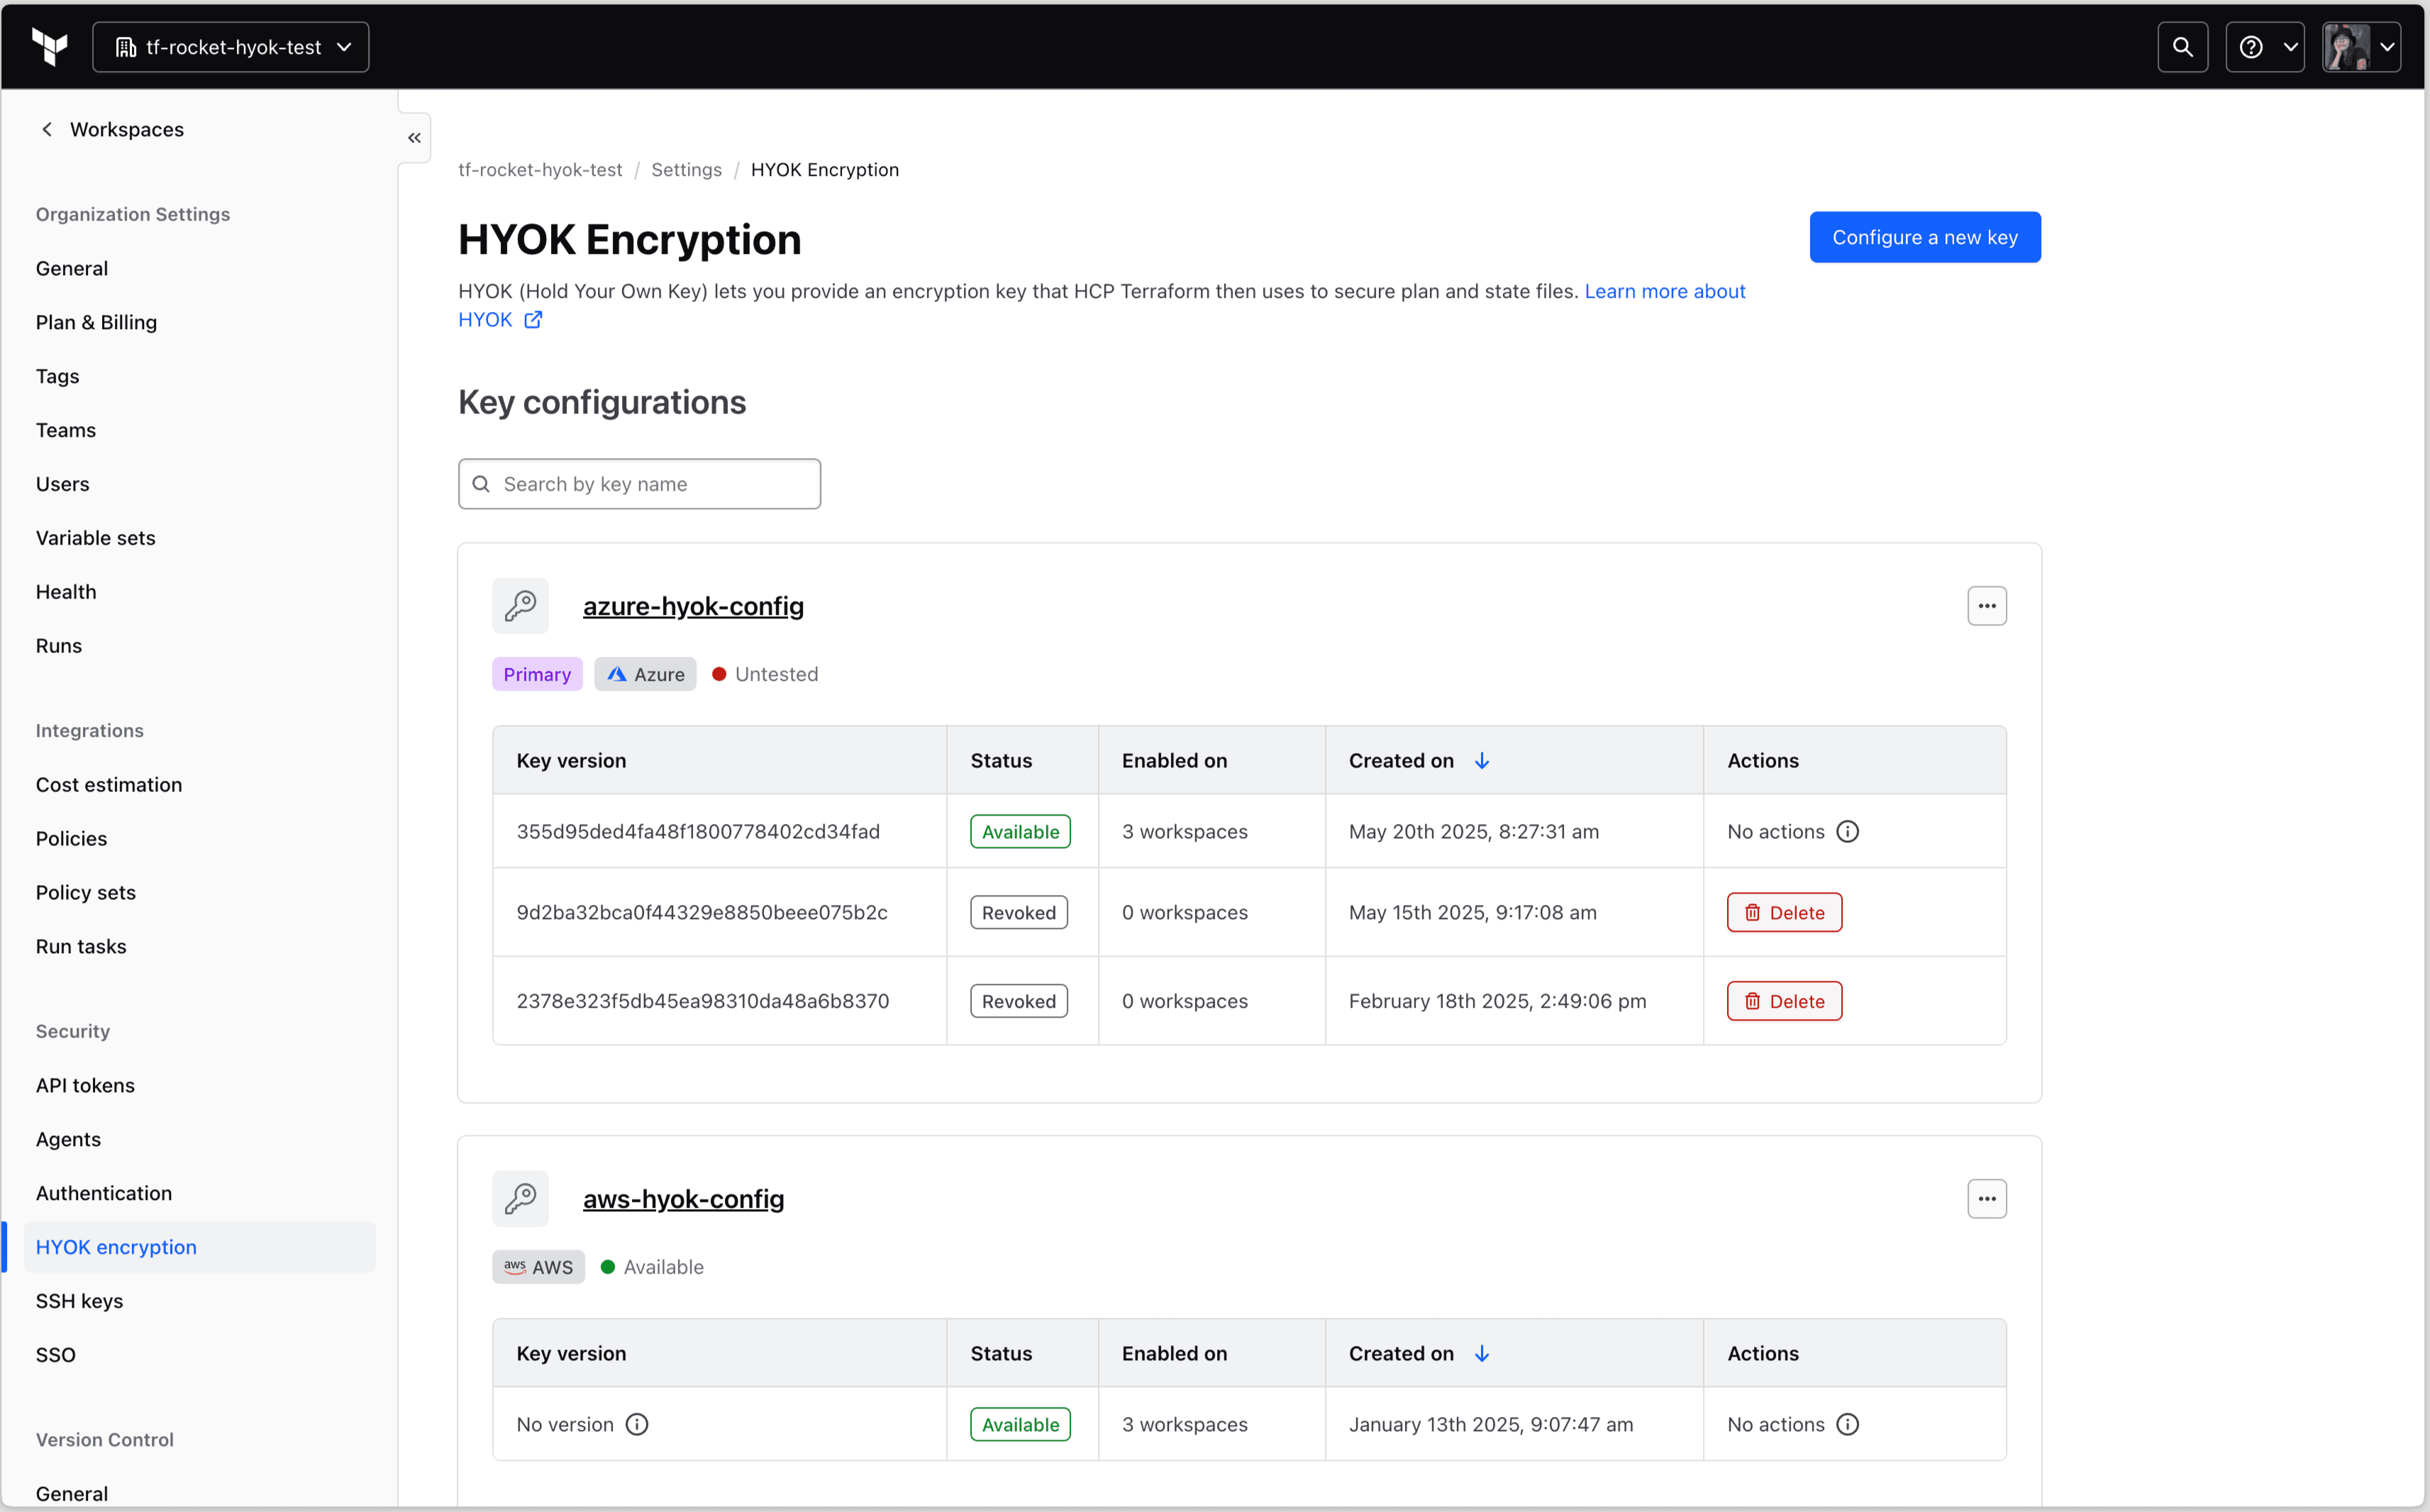
Task: Sort Azure table by Created on arrow
Action: tap(1482, 761)
